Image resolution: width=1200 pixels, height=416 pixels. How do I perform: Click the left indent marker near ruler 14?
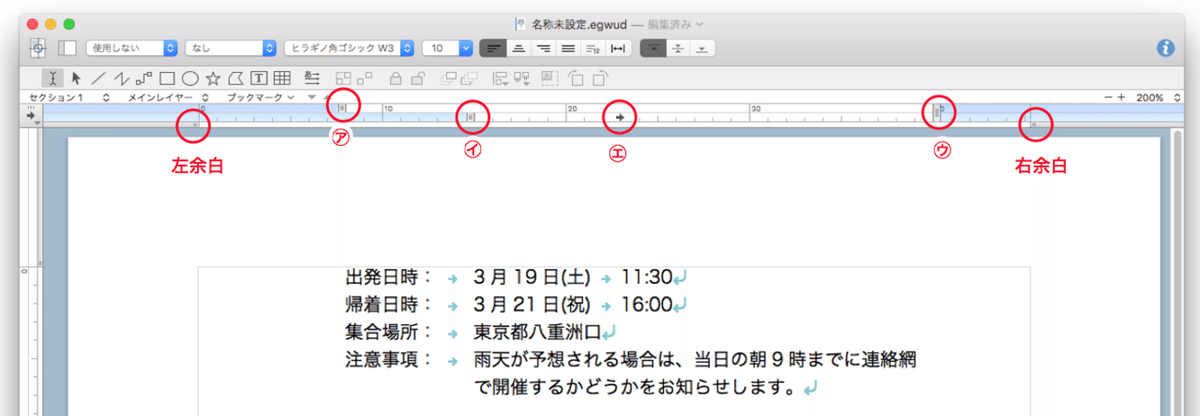[471, 118]
